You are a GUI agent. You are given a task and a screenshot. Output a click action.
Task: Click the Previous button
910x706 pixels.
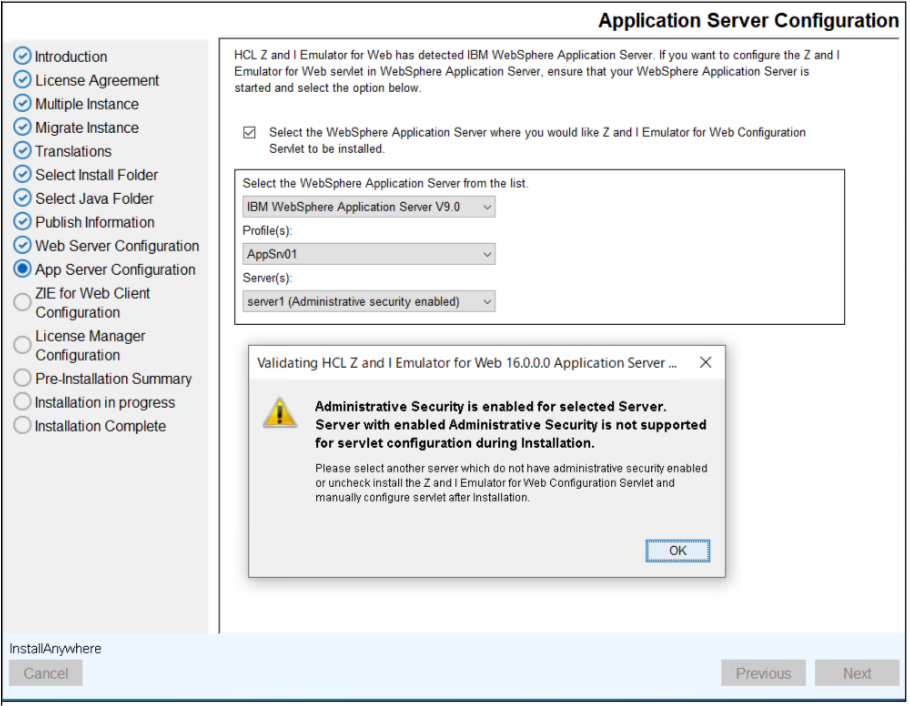763,673
